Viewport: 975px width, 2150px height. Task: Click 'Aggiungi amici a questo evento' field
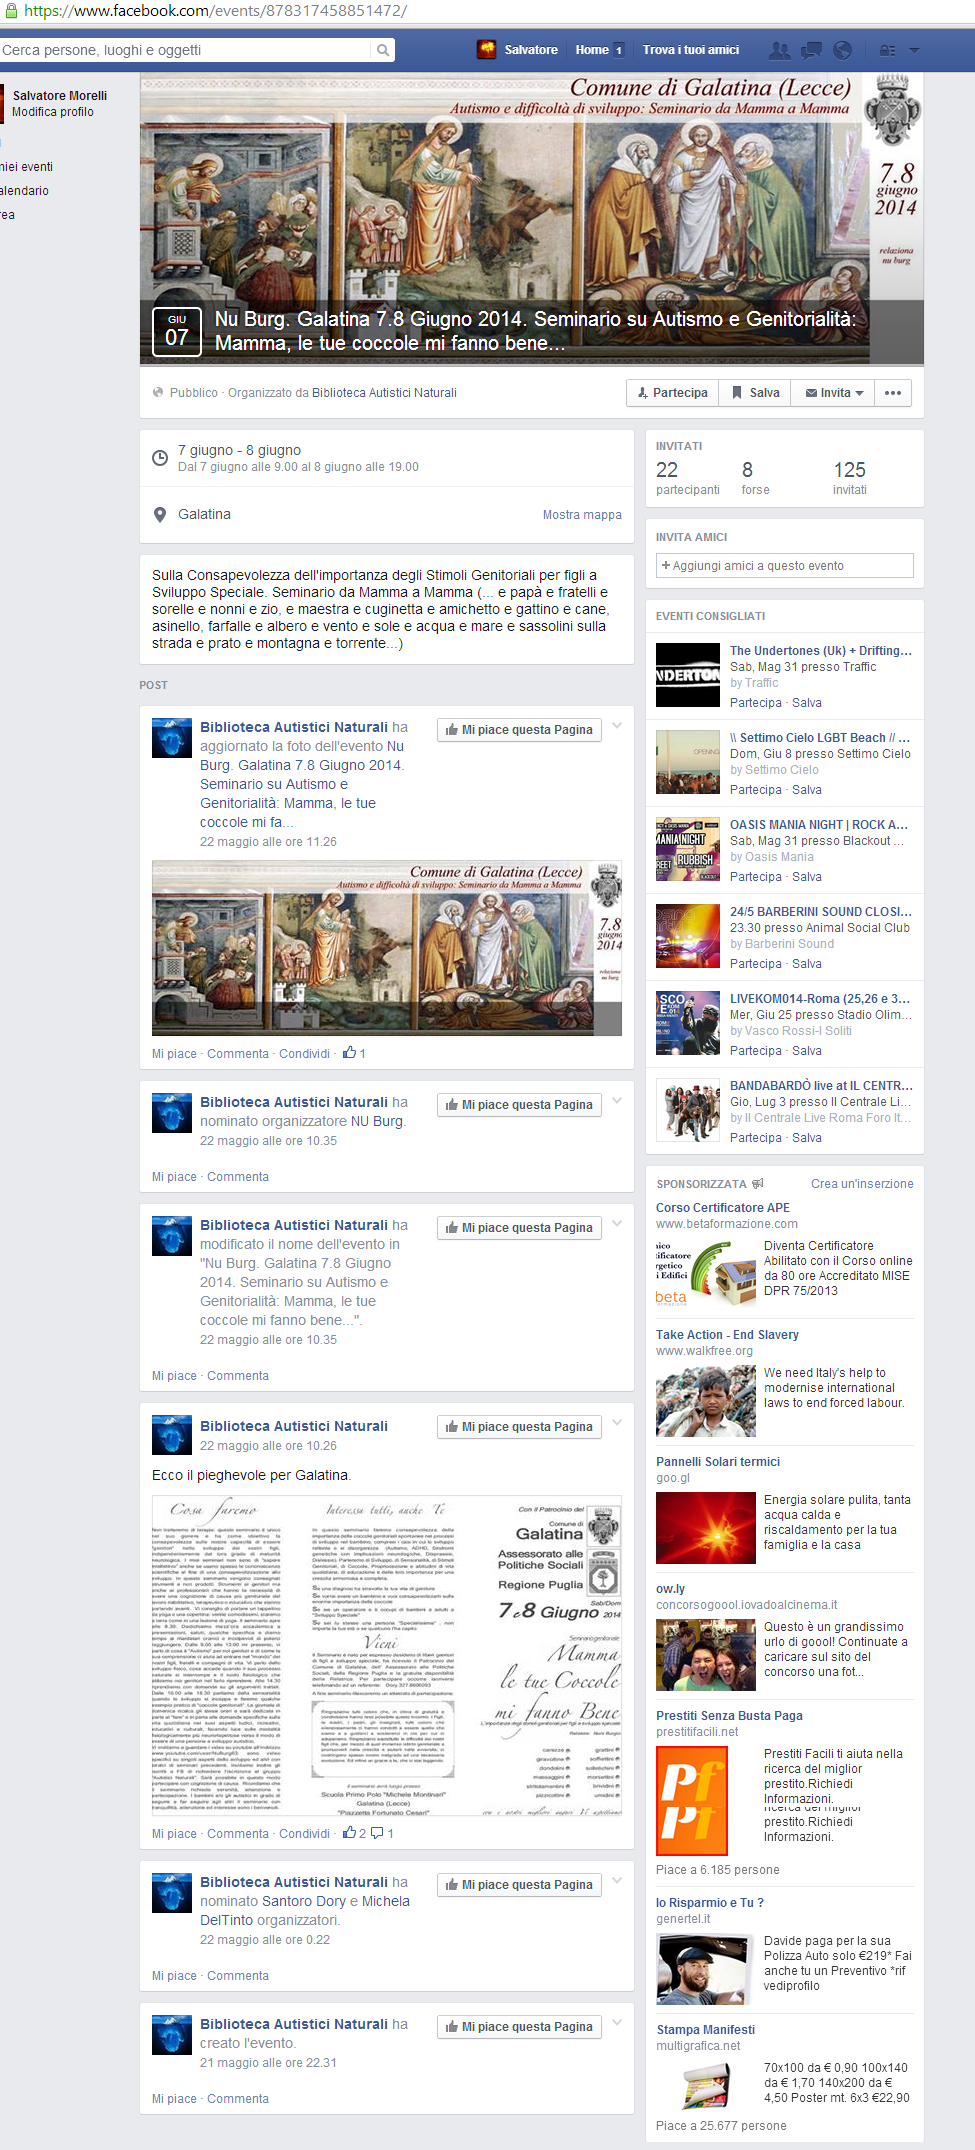click(785, 566)
